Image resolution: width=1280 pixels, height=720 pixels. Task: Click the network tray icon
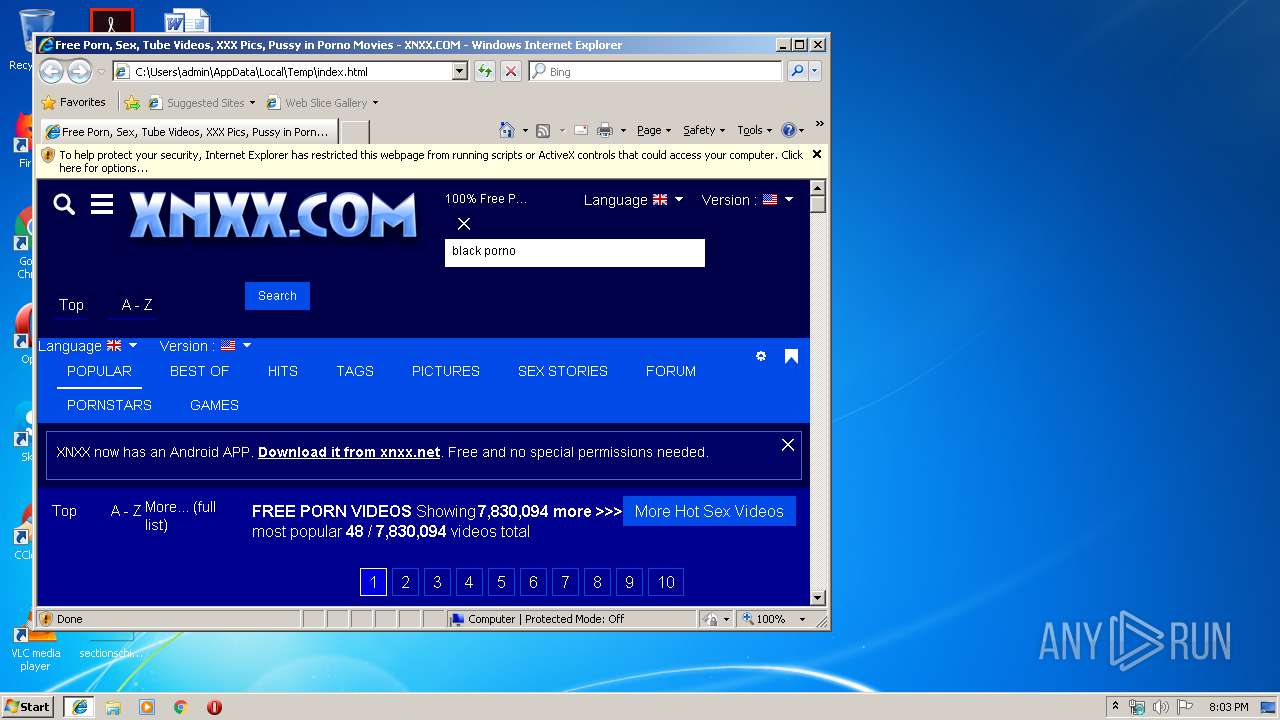coord(1137,707)
